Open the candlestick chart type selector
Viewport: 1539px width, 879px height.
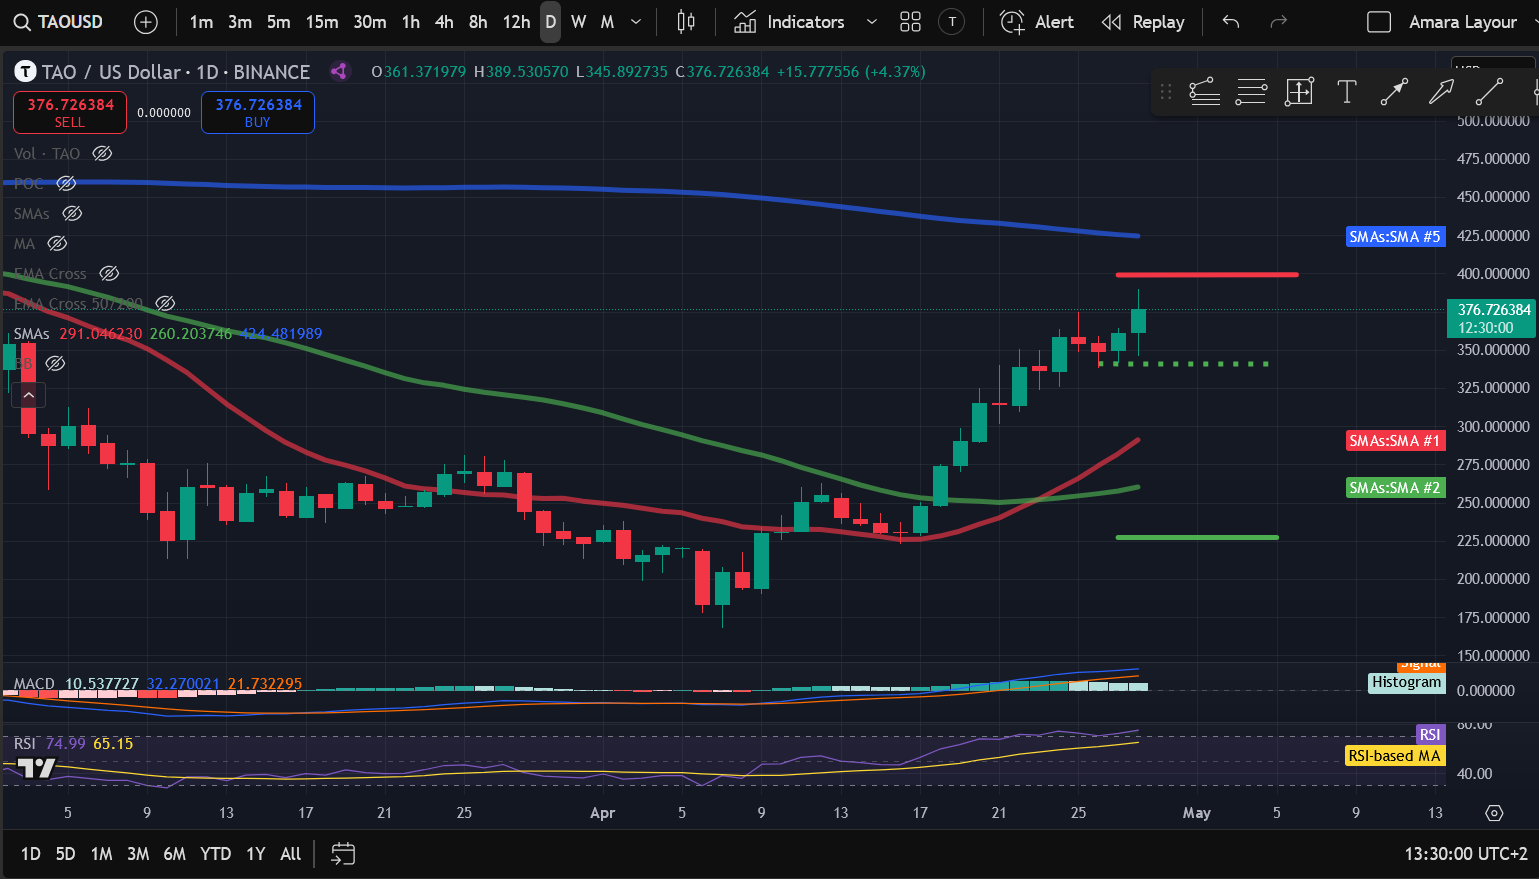[686, 22]
